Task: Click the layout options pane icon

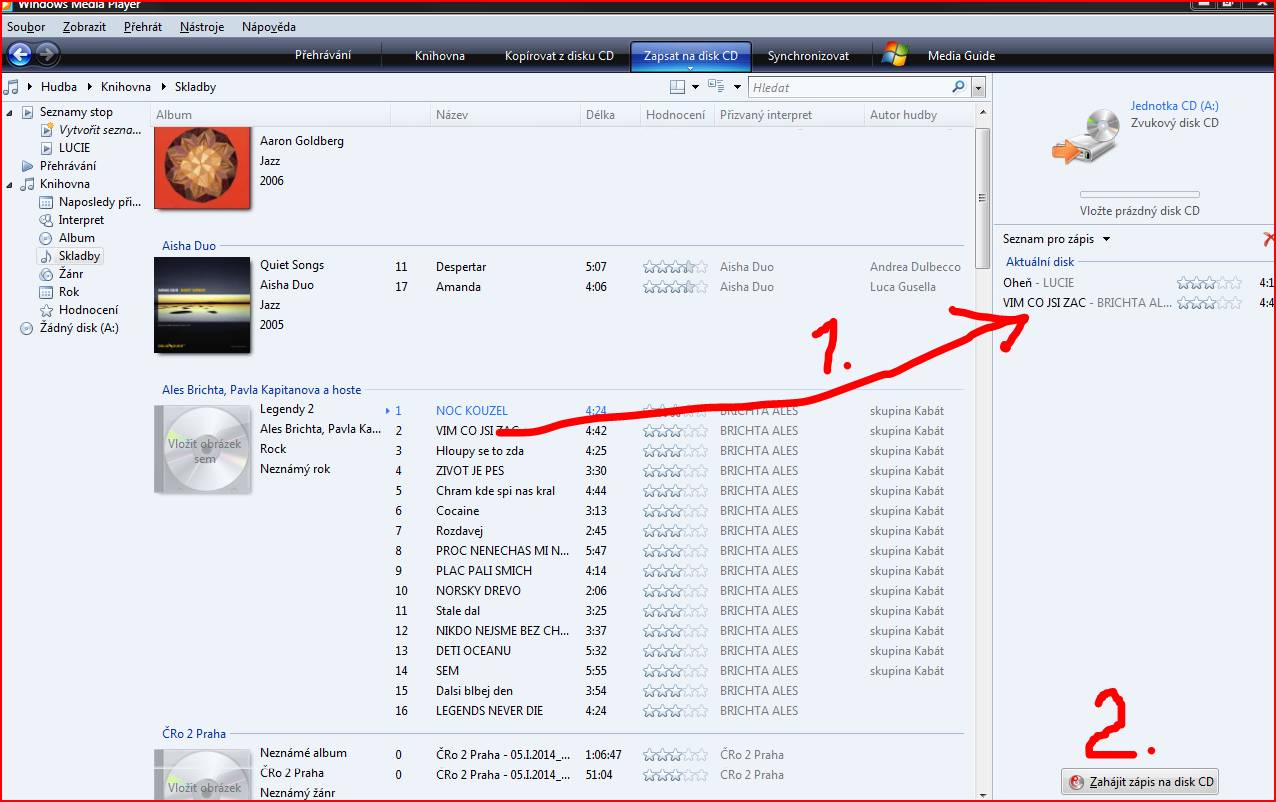Action: (677, 87)
